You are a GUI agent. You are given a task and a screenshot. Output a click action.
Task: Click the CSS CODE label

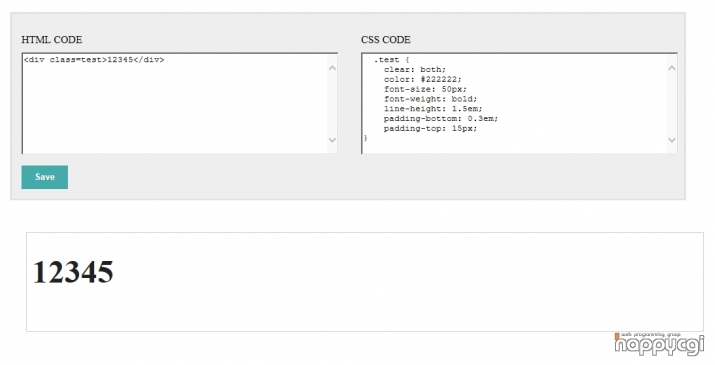pyautogui.click(x=386, y=40)
